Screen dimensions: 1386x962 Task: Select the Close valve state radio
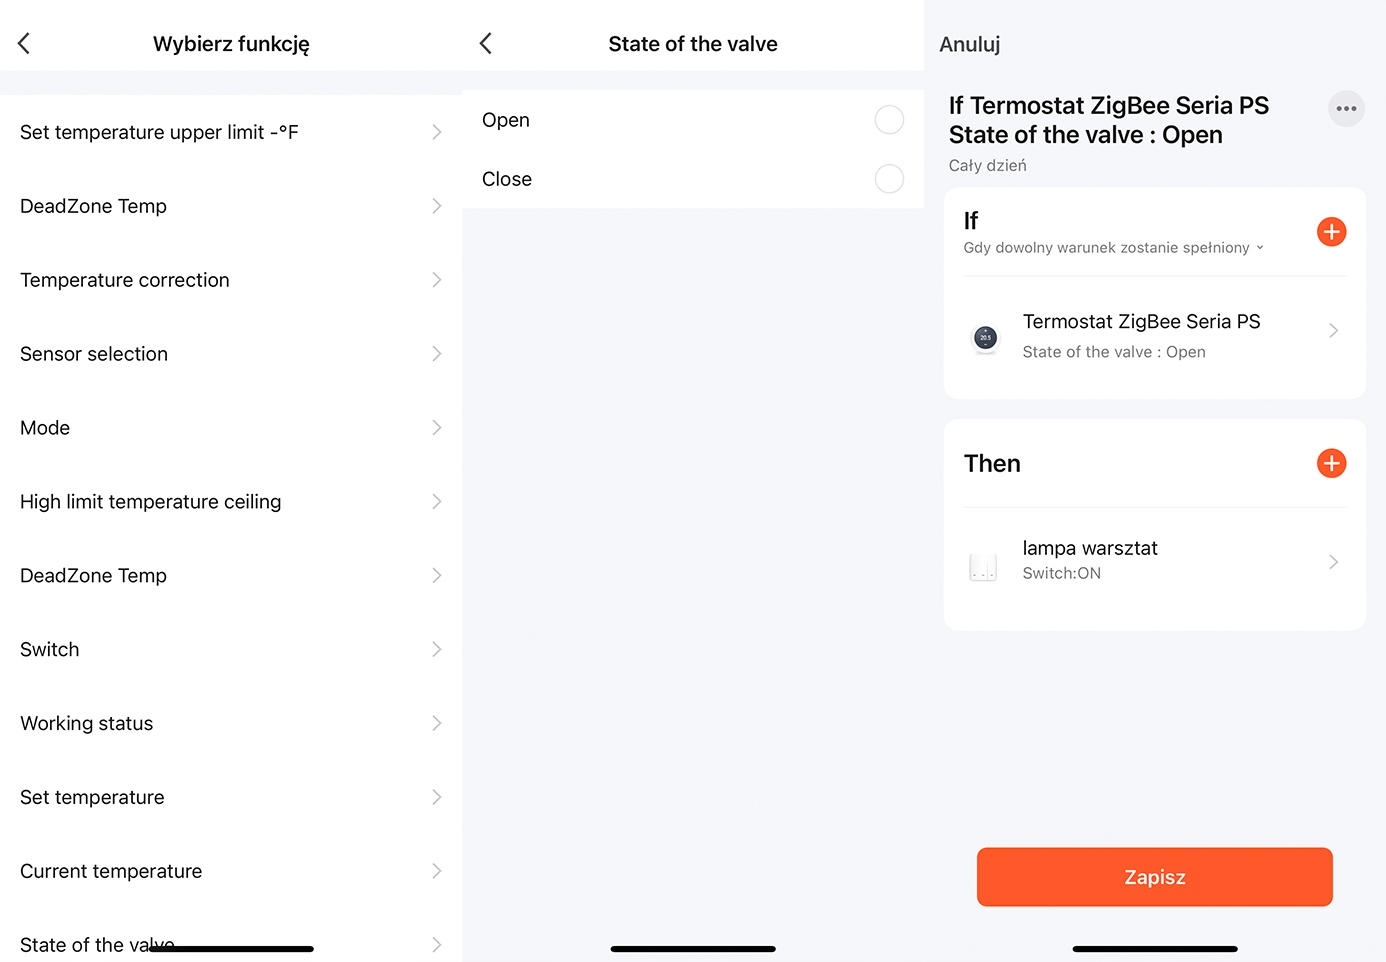(x=888, y=179)
